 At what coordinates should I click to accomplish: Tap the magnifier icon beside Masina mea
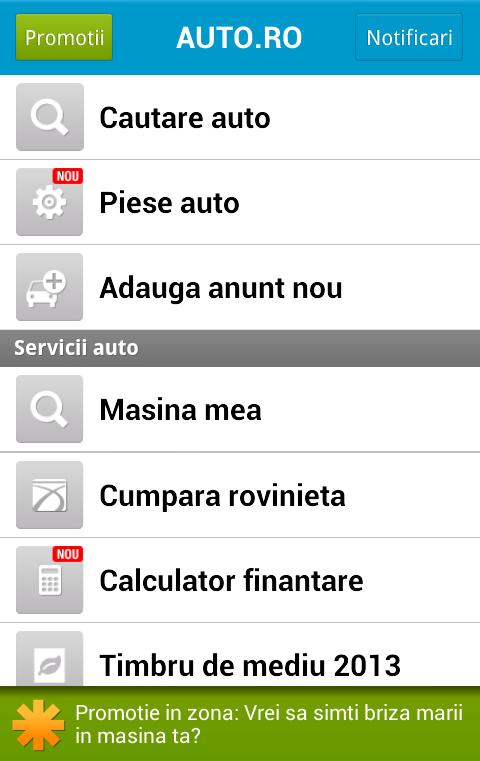coord(50,409)
